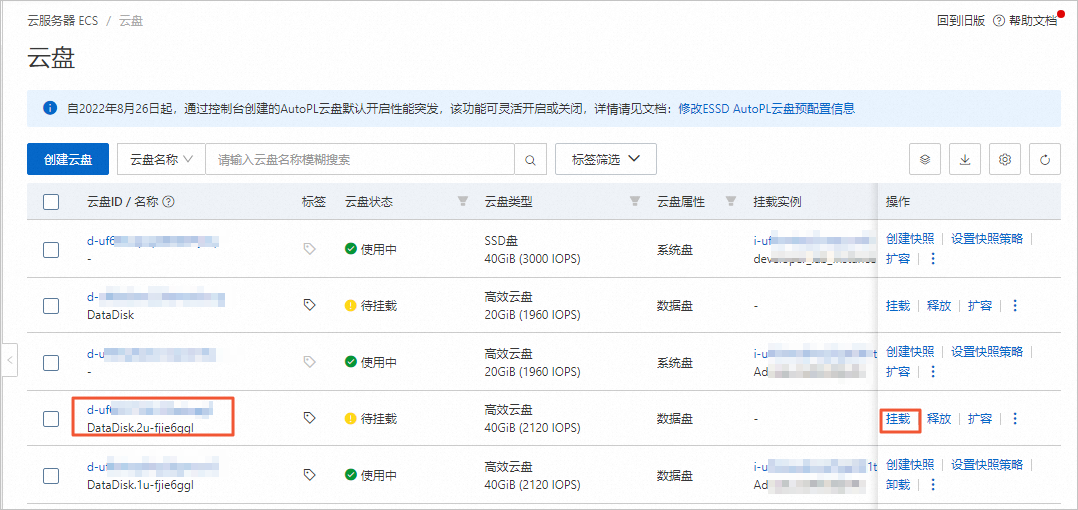Open the 云盘名称 search type dropdown
The image size is (1078, 510).
161,160
